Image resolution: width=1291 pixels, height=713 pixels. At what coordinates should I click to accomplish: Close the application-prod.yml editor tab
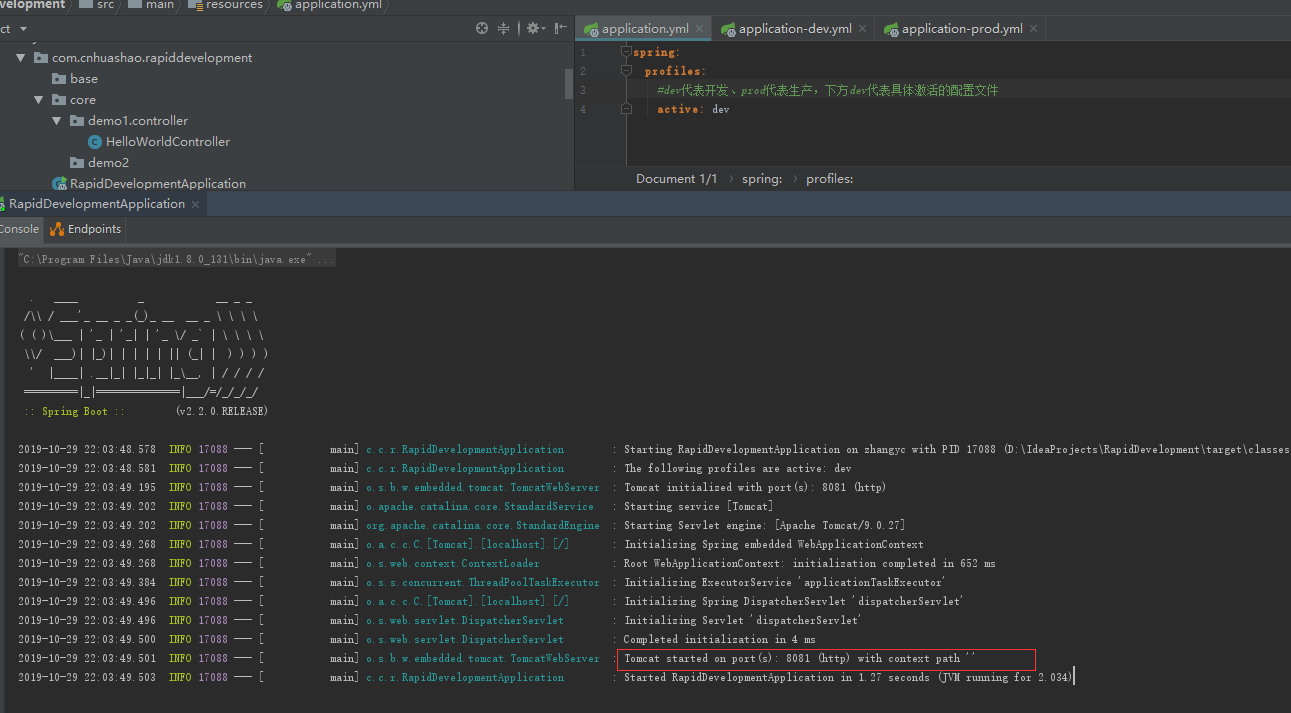[x=1034, y=29]
